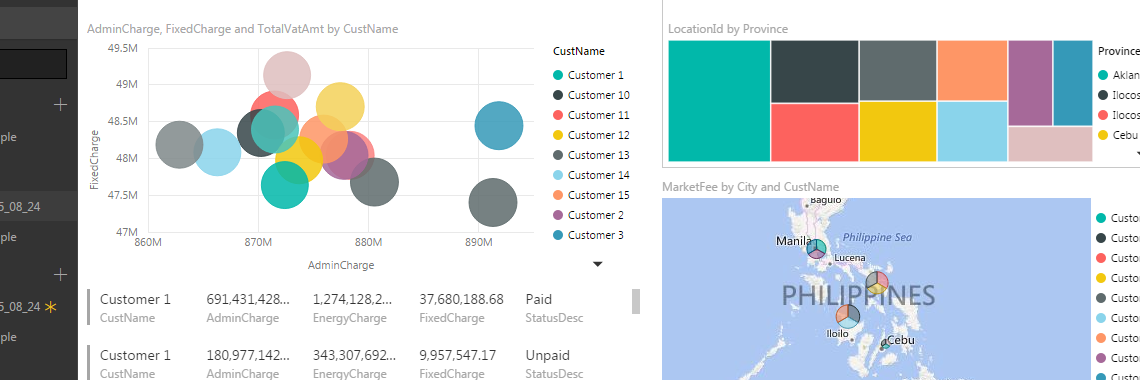Click the blue Customer 3 bubble
The width and height of the screenshot is (1140, 380).
point(499,126)
